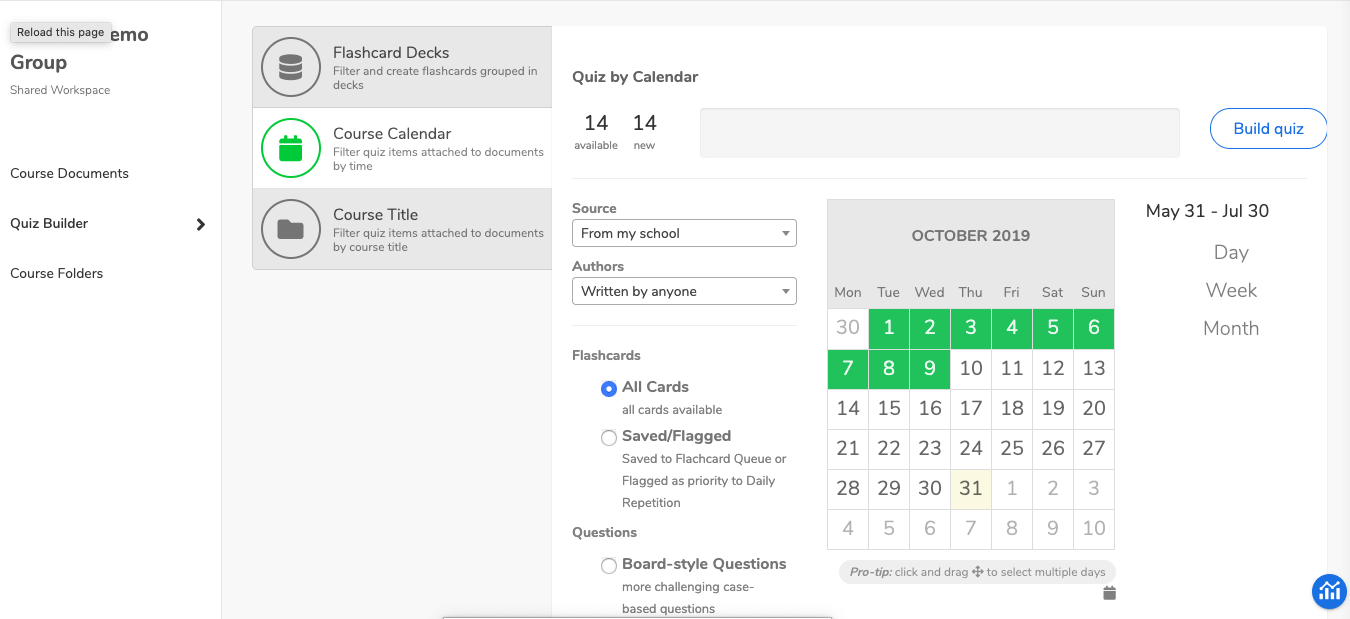The width and height of the screenshot is (1350, 619).
Task: Open the Source dropdown menu
Action: (x=684, y=233)
